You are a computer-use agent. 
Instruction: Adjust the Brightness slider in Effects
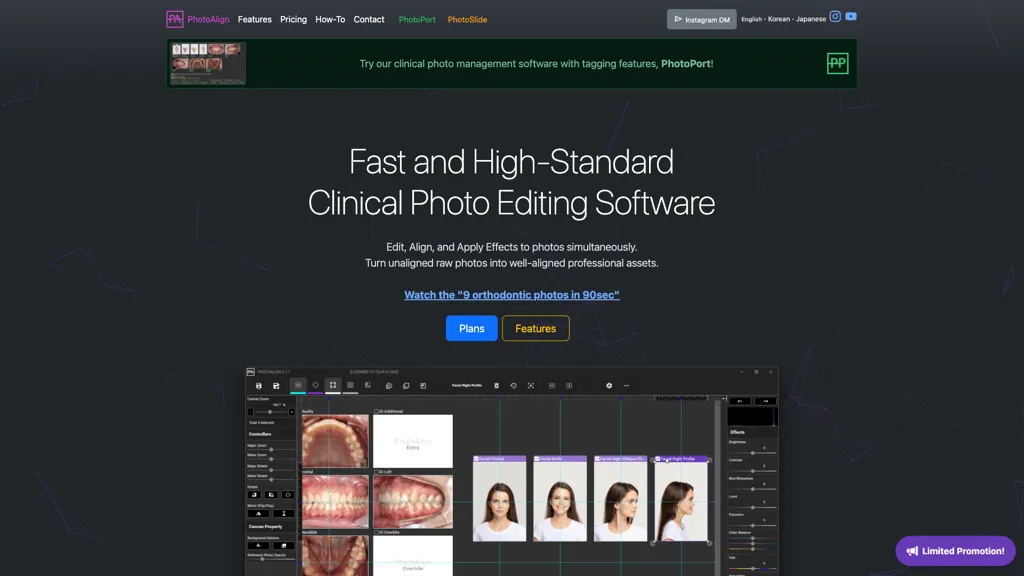click(x=752, y=453)
